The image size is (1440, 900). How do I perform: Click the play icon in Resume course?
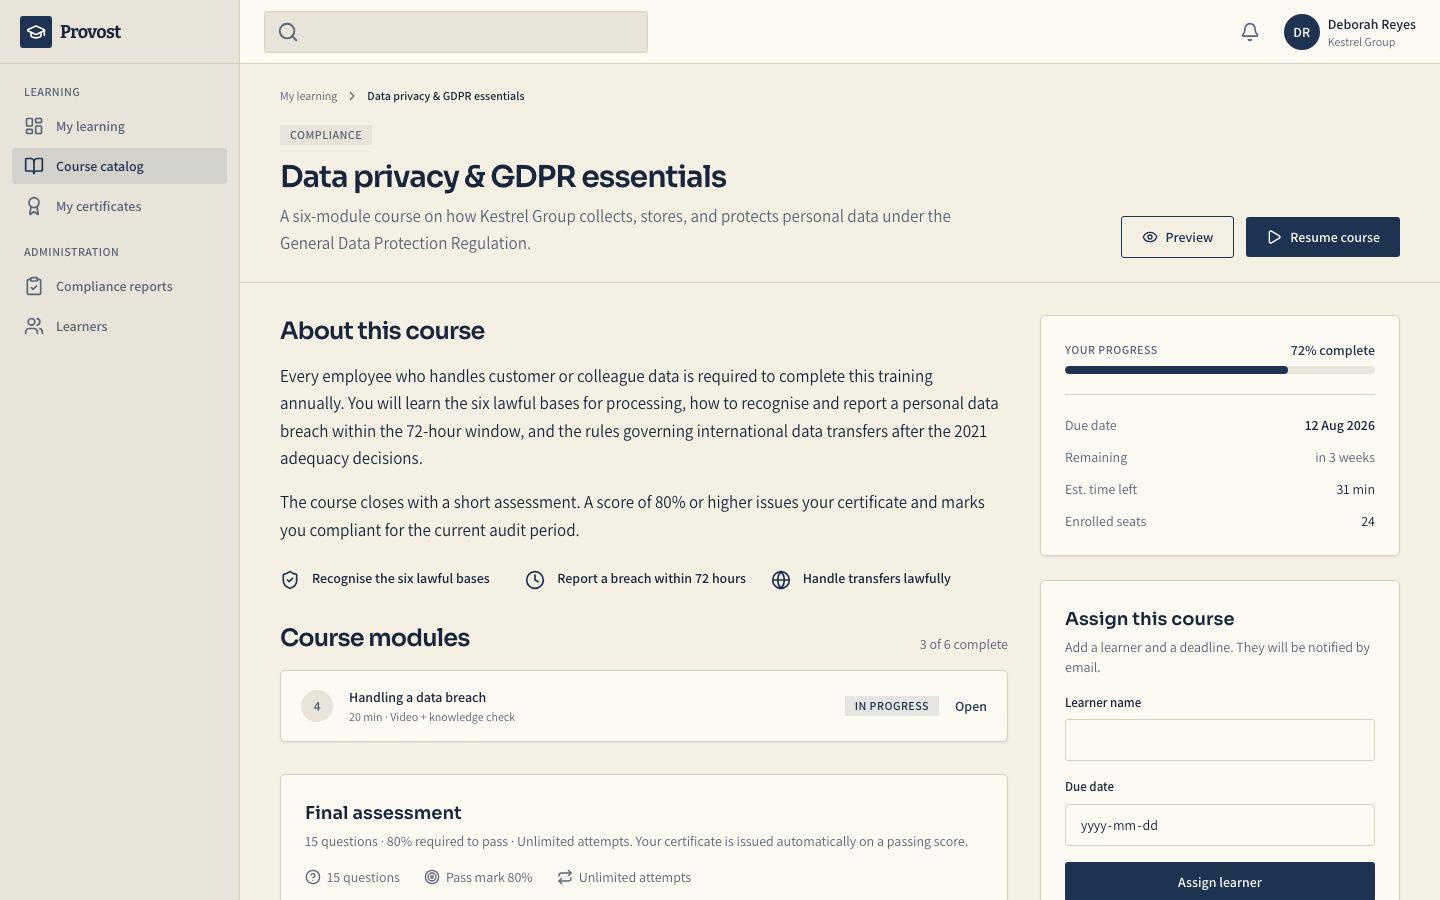(1274, 237)
